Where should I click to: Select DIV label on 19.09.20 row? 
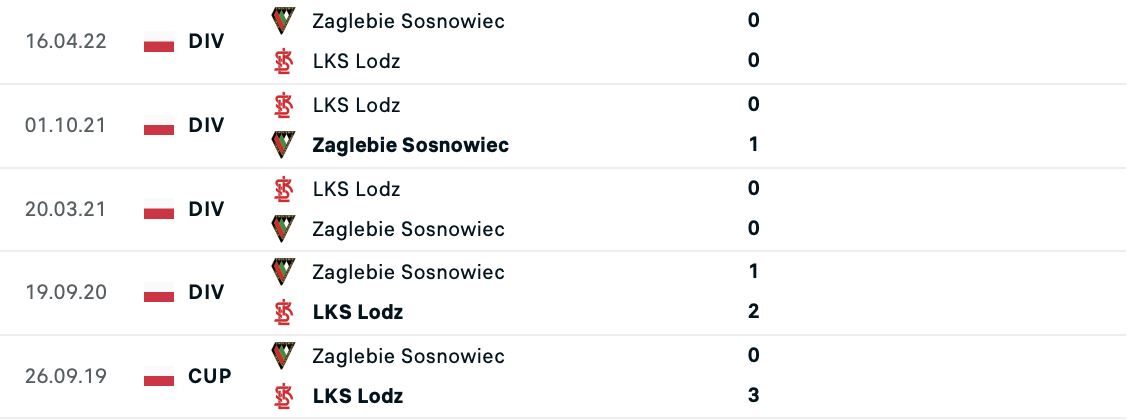tap(206, 293)
